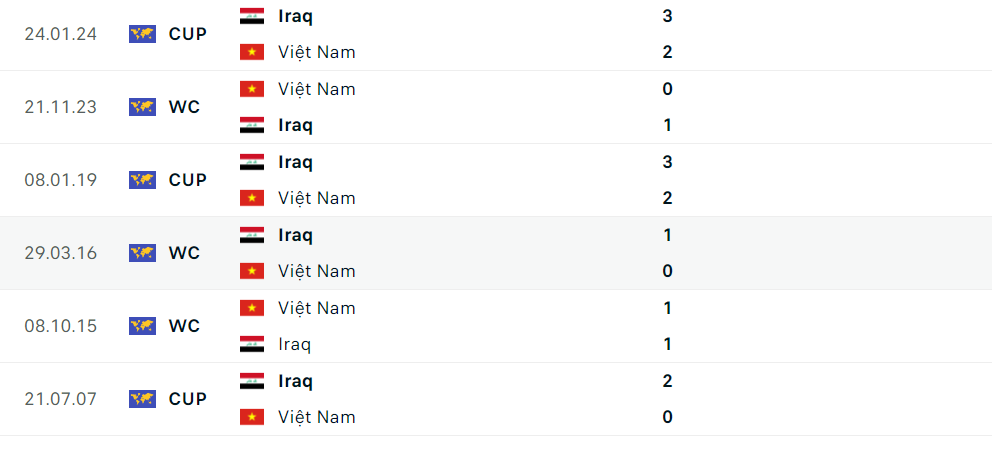The width and height of the screenshot is (992, 451).
Task: Click the world map icon beside 24.01.24 CUP
Action: click(x=142, y=34)
